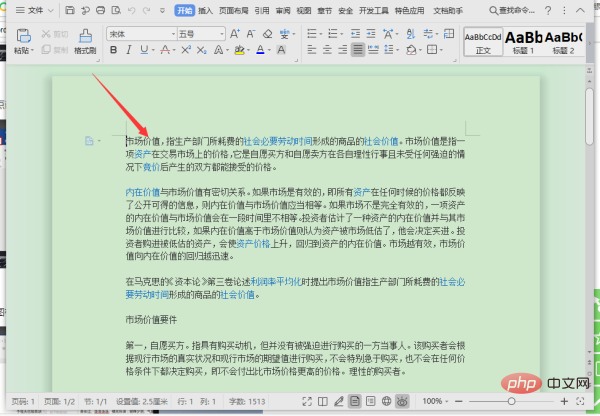
Task: Open the 插入 ribbon tab
Action: point(205,11)
